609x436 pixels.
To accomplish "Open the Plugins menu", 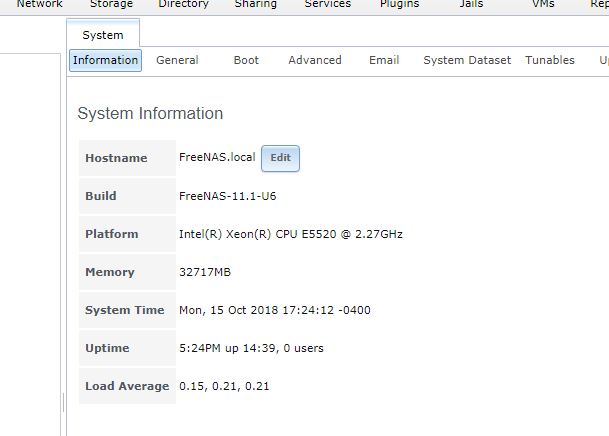I will click(399, 4).
